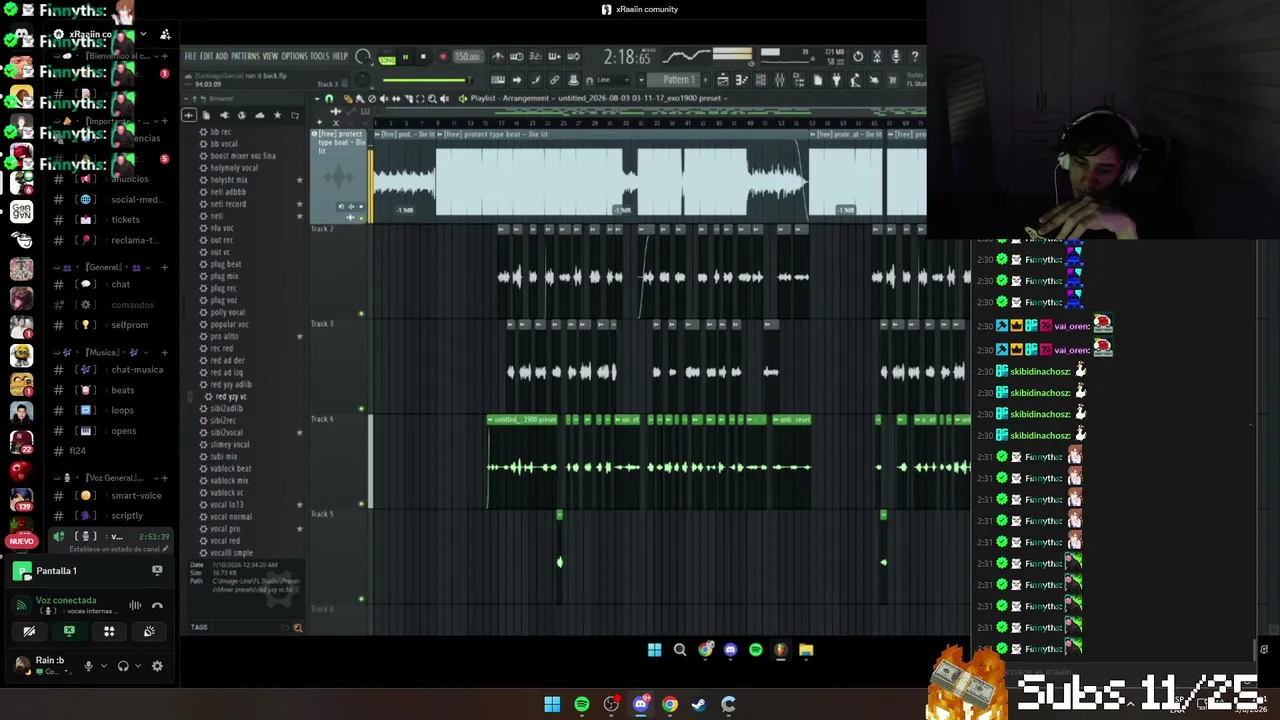Open the HELP menu in FL Studio

[x=340, y=57]
